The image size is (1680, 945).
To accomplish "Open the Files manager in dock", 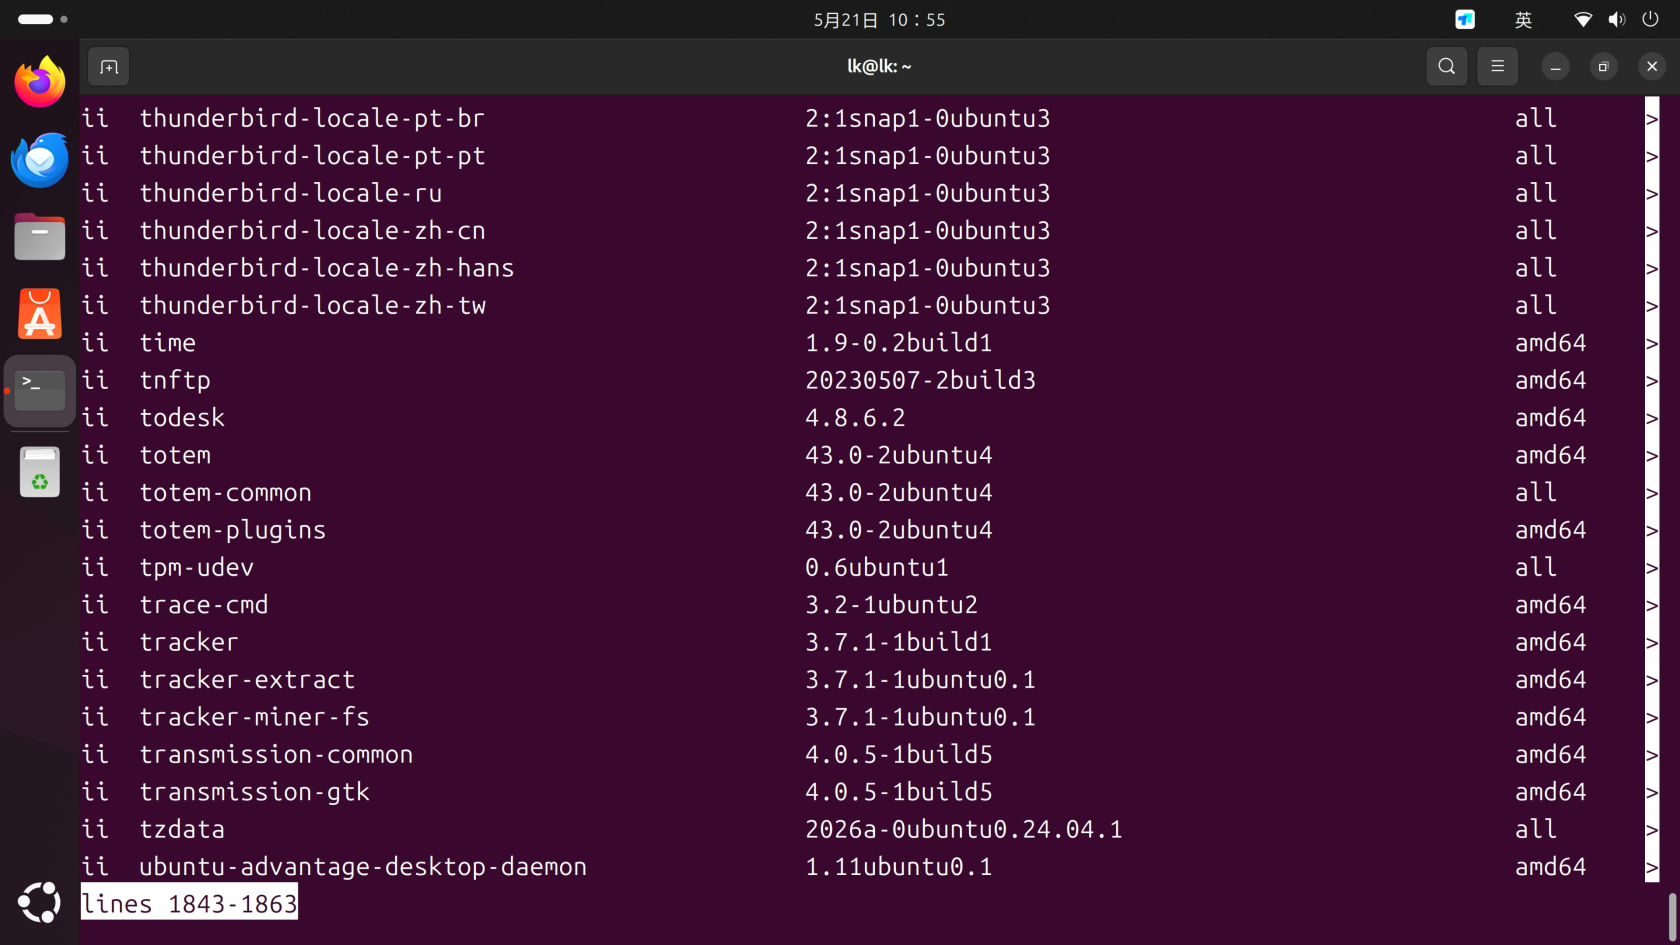I will pyautogui.click(x=40, y=237).
